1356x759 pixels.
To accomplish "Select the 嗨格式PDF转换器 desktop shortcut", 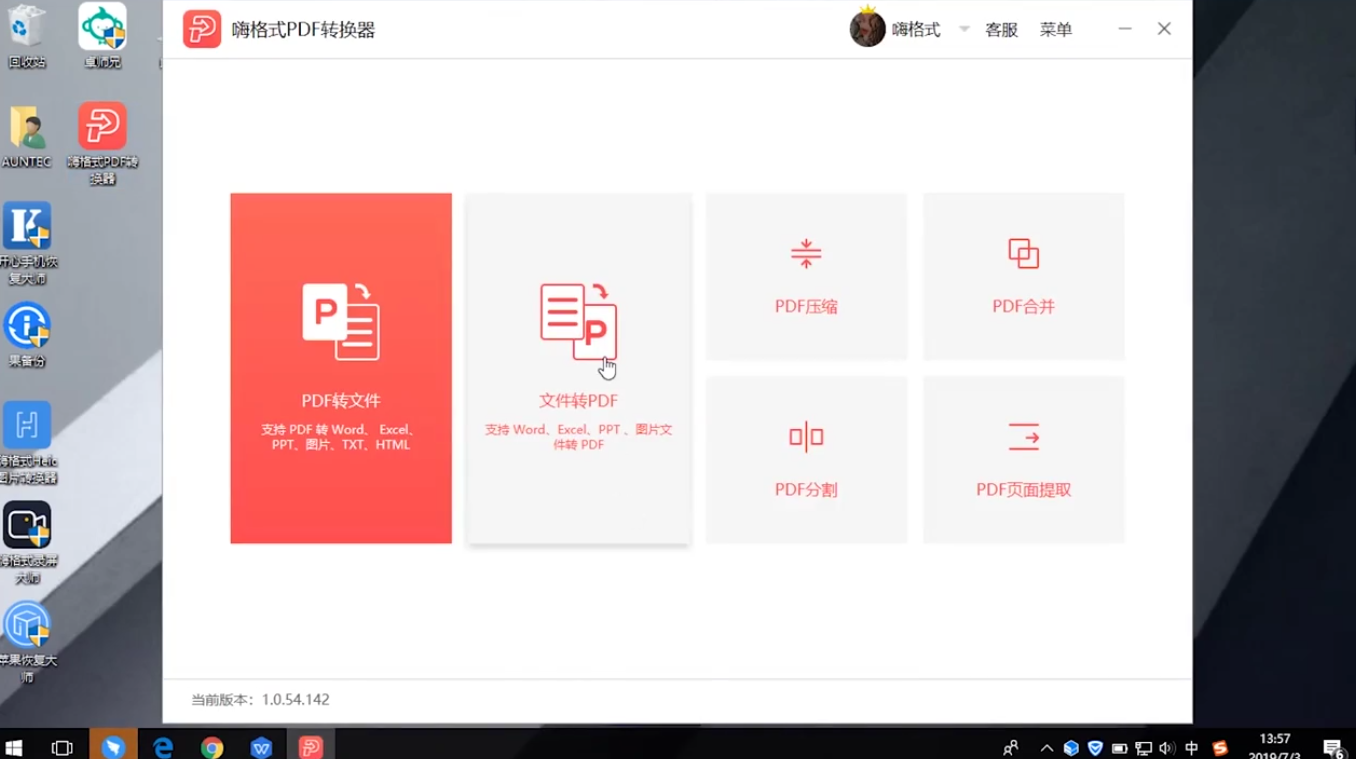I will tap(102, 143).
